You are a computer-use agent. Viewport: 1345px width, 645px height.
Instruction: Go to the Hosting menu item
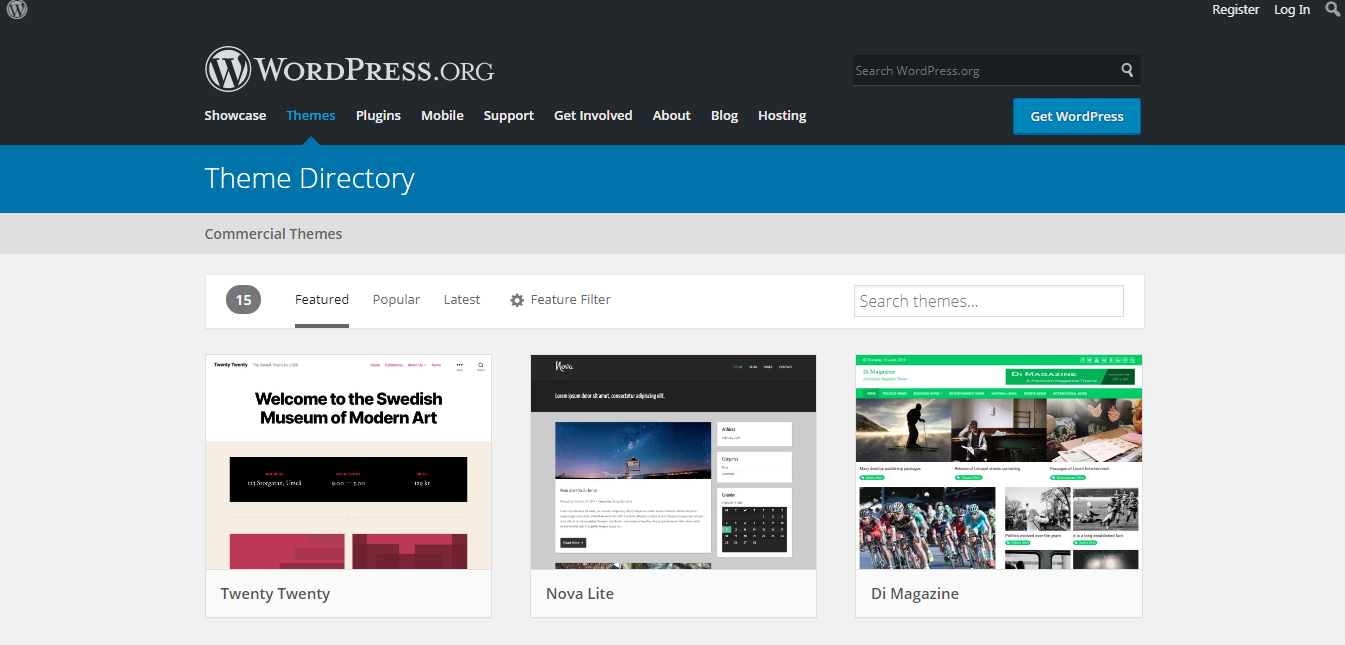pyautogui.click(x=781, y=115)
